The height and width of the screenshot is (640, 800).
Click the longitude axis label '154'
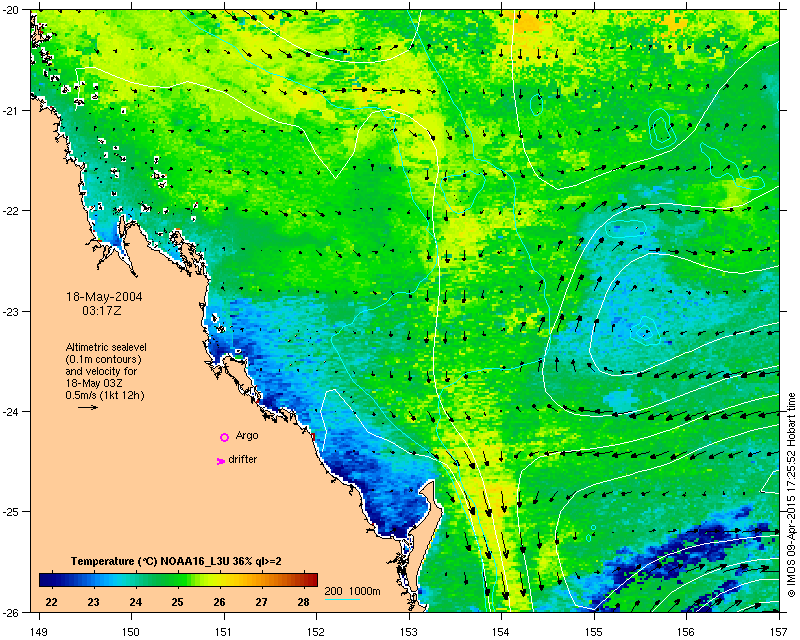(x=502, y=632)
